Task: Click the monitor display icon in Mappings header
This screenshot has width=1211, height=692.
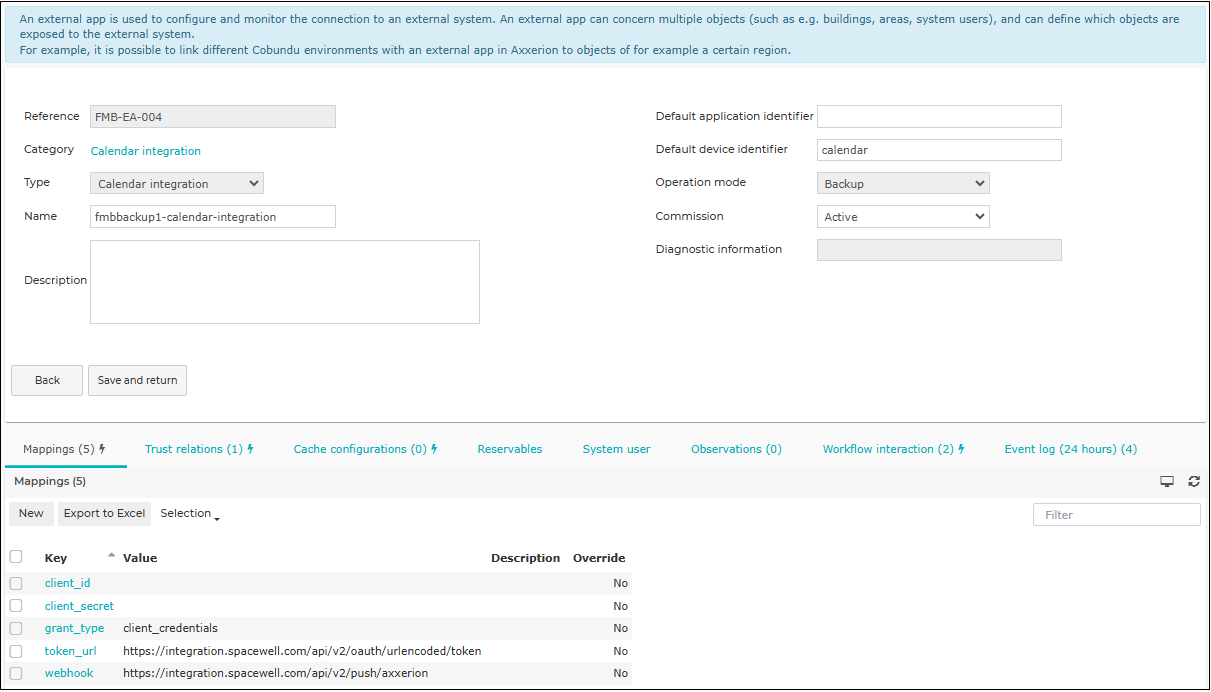Action: click(1167, 481)
